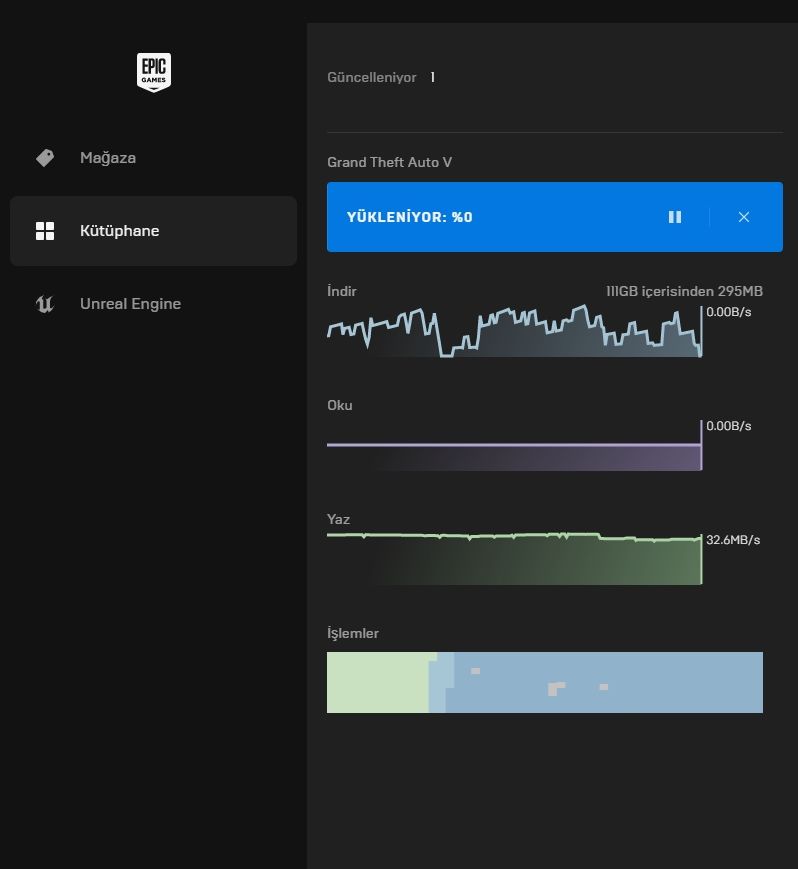This screenshot has width=798, height=869.
Task: Click the İndir label
Action: tap(342, 292)
